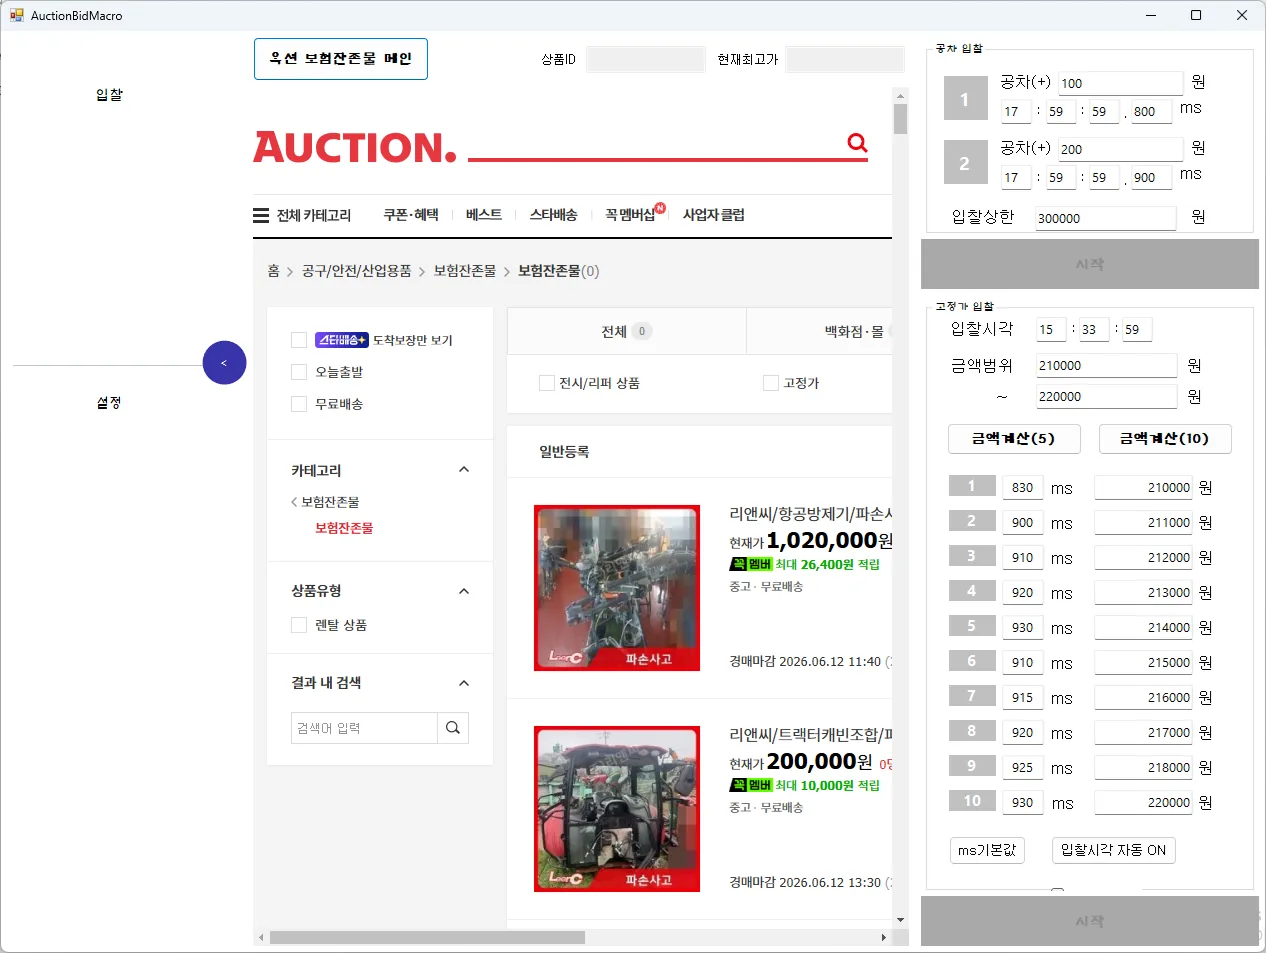The image size is (1266, 953).
Task: Click 공구/안전/산업용품 breadcrumb link
Action: click(x=357, y=271)
